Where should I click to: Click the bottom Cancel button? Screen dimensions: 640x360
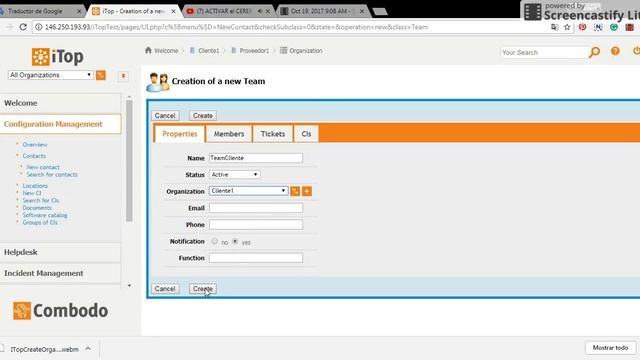[x=165, y=289]
